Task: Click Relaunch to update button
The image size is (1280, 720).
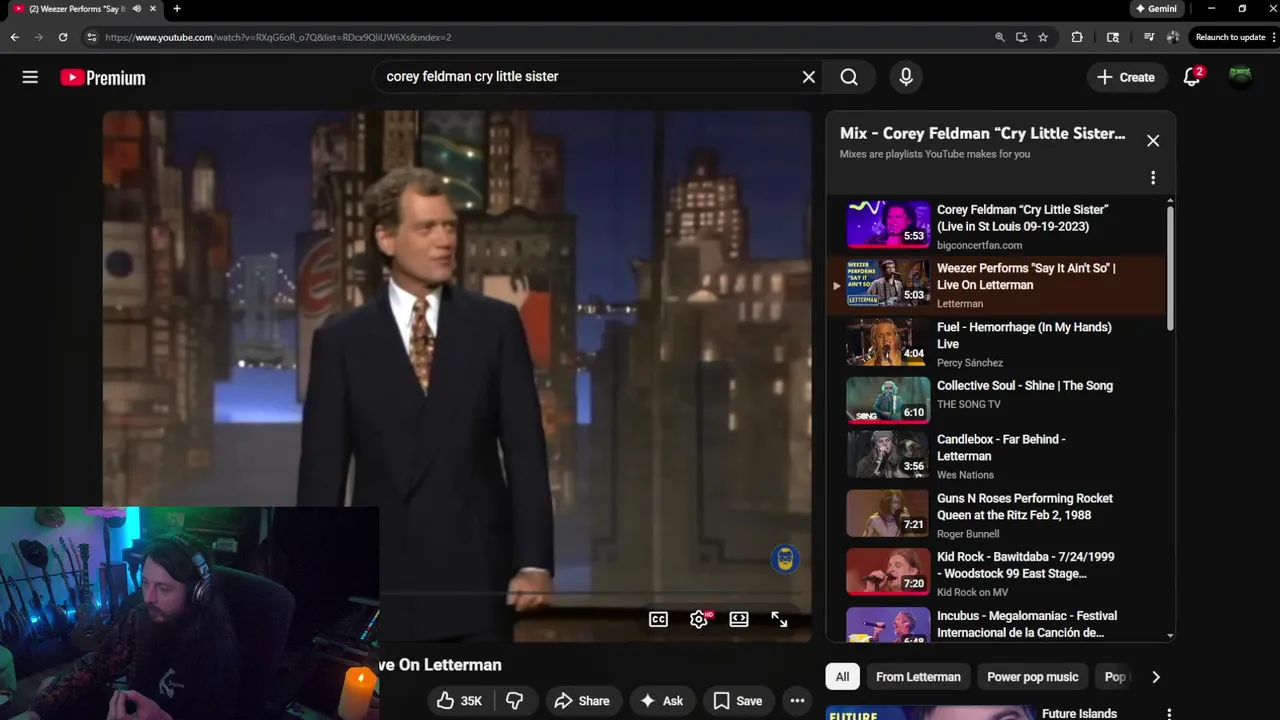Action: coord(1230,37)
